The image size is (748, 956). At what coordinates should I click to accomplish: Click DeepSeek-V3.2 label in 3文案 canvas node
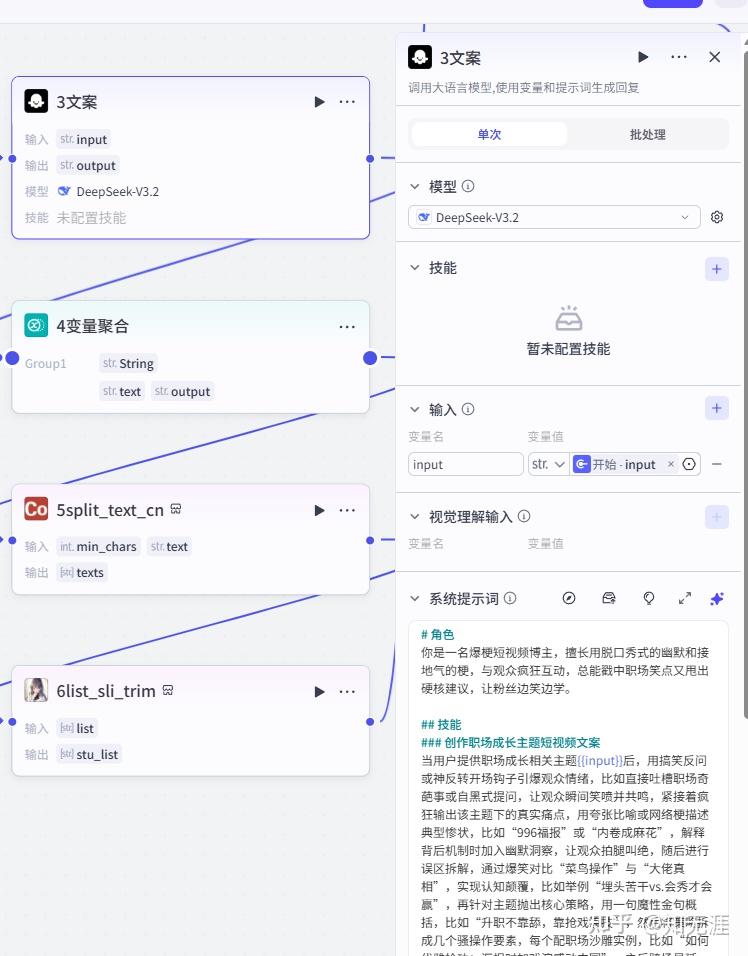point(118,191)
